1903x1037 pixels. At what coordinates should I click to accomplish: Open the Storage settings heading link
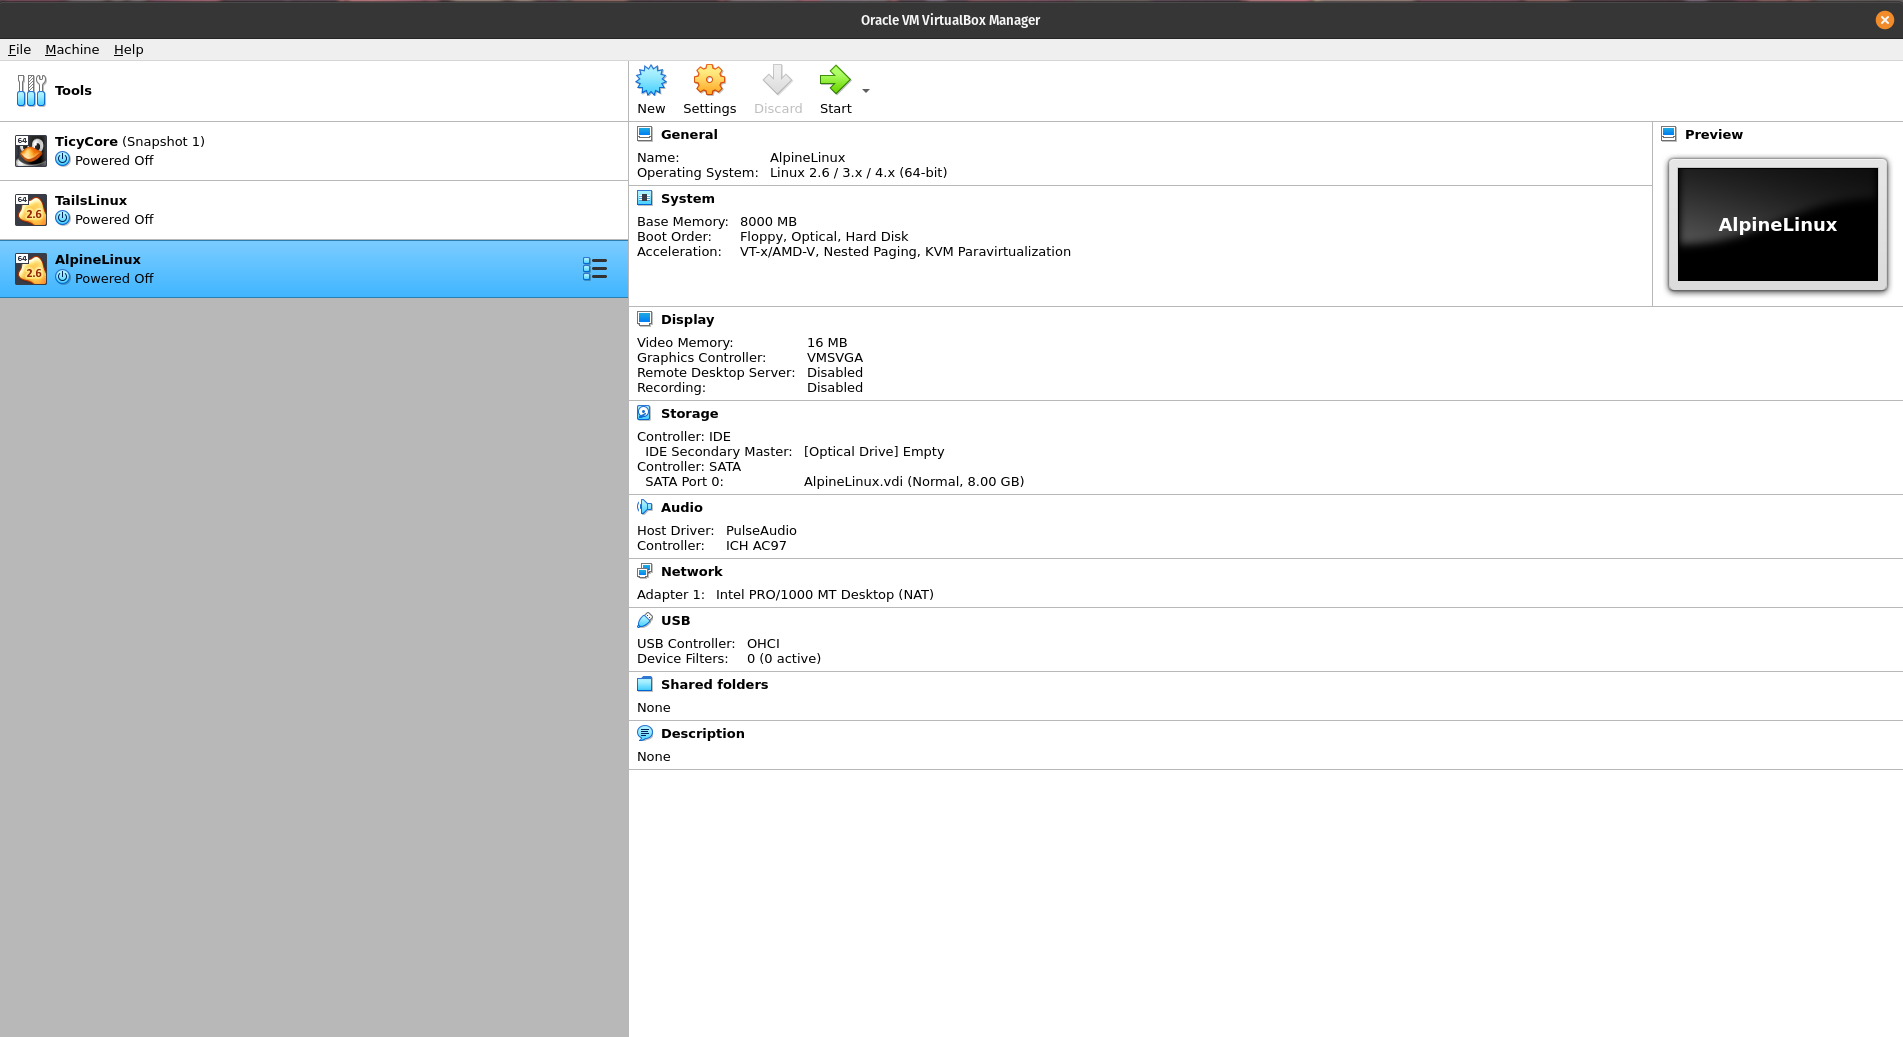click(x=689, y=413)
